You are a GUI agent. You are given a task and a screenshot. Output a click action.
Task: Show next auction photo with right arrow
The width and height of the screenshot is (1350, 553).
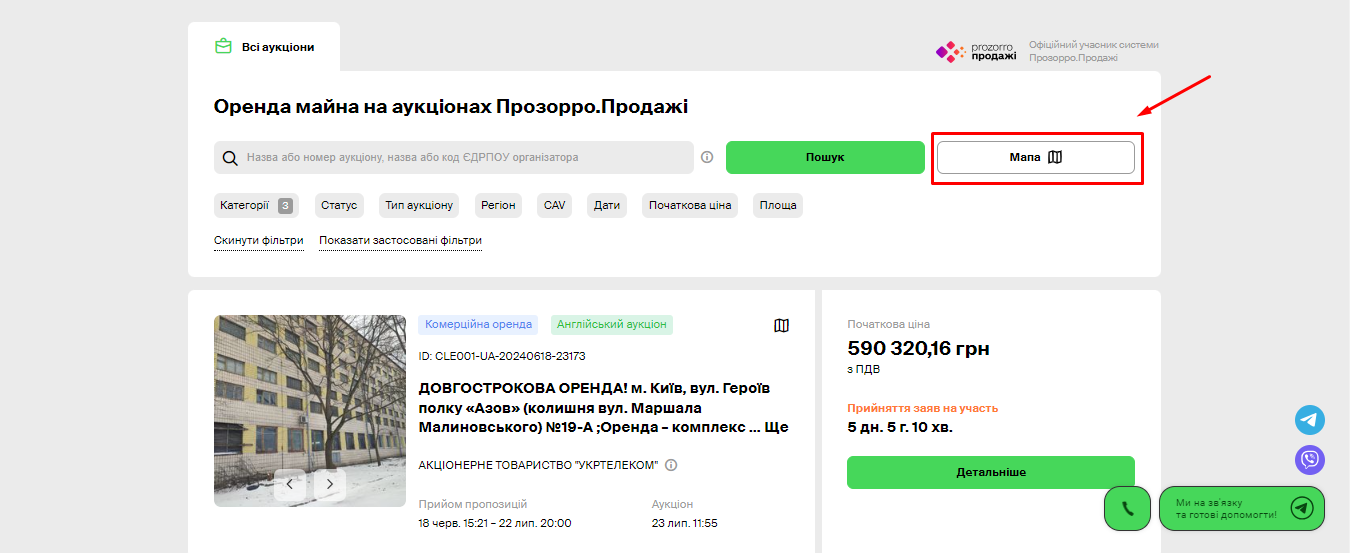coord(329,485)
